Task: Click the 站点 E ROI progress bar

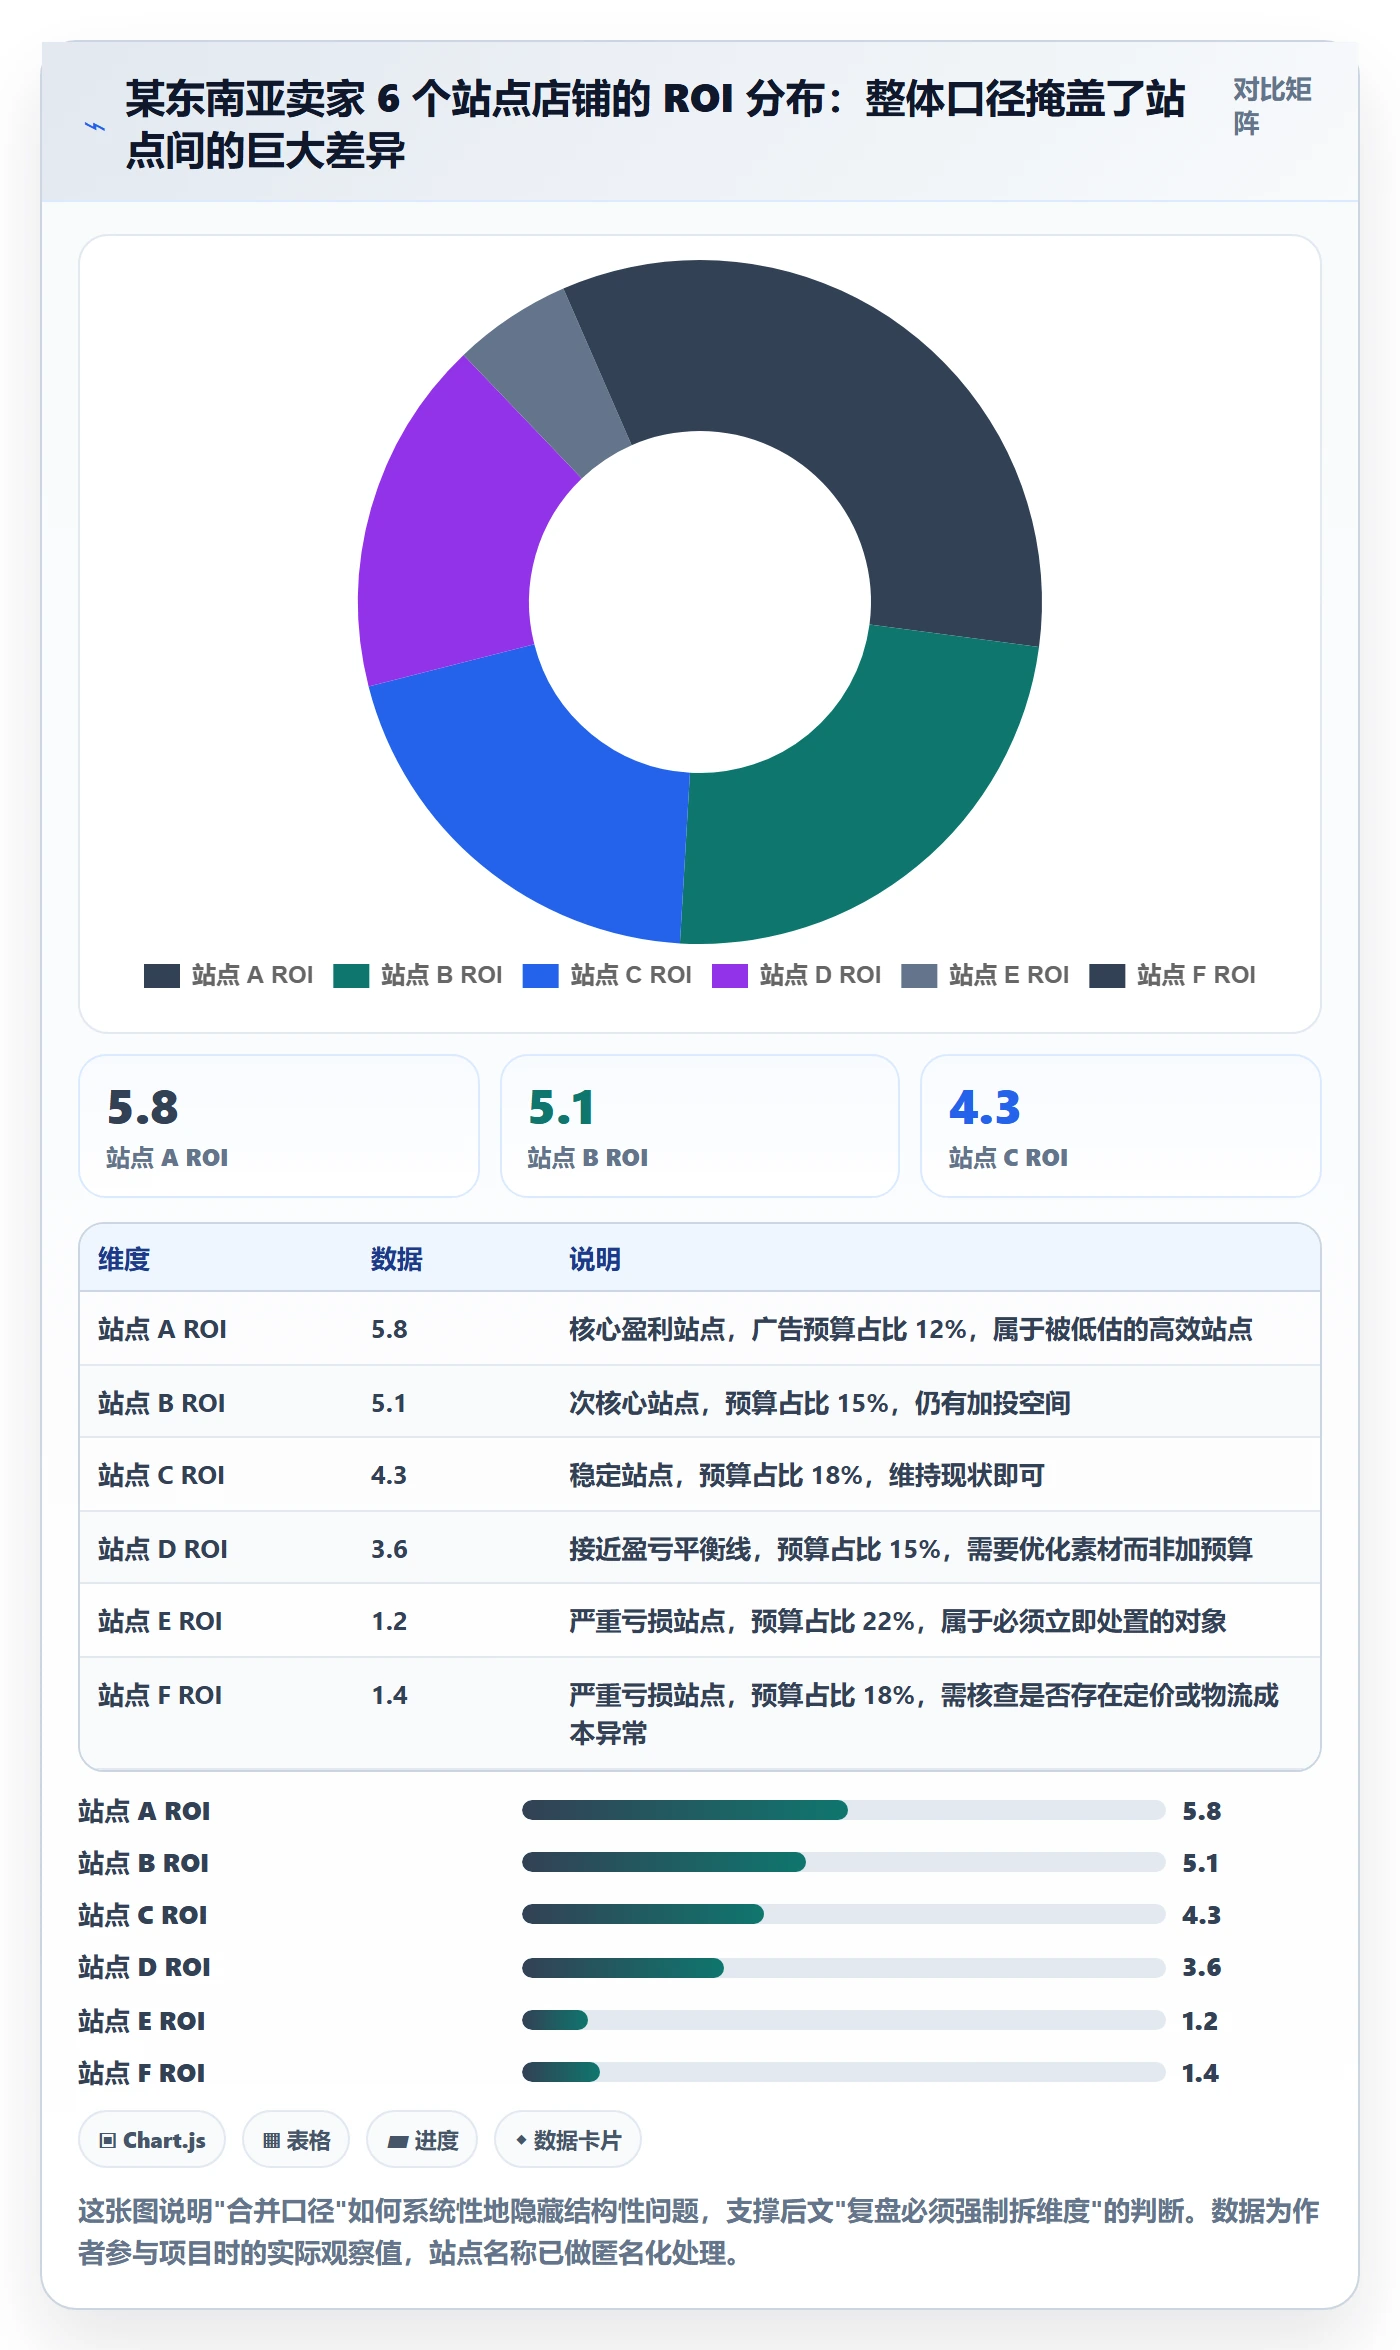Action: pyautogui.click(x=844, y=2020)
